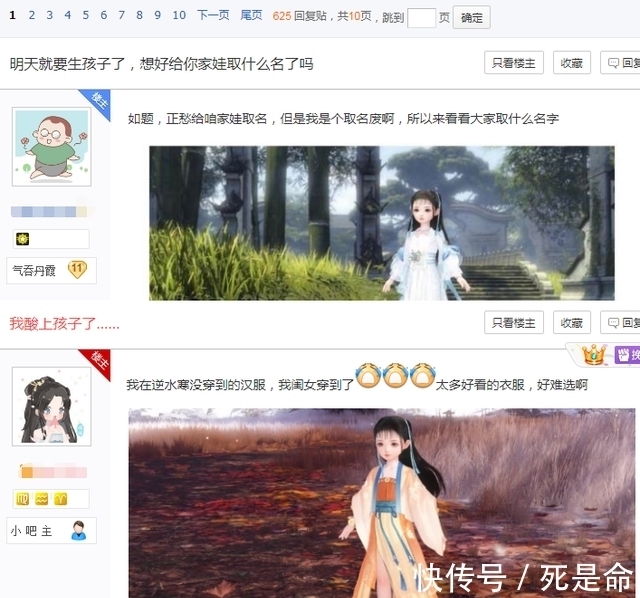The height and width of the screenshot is (598, 640).
Task: Open the cartoon baby avatar profile
Action: [x=51, y=147]
